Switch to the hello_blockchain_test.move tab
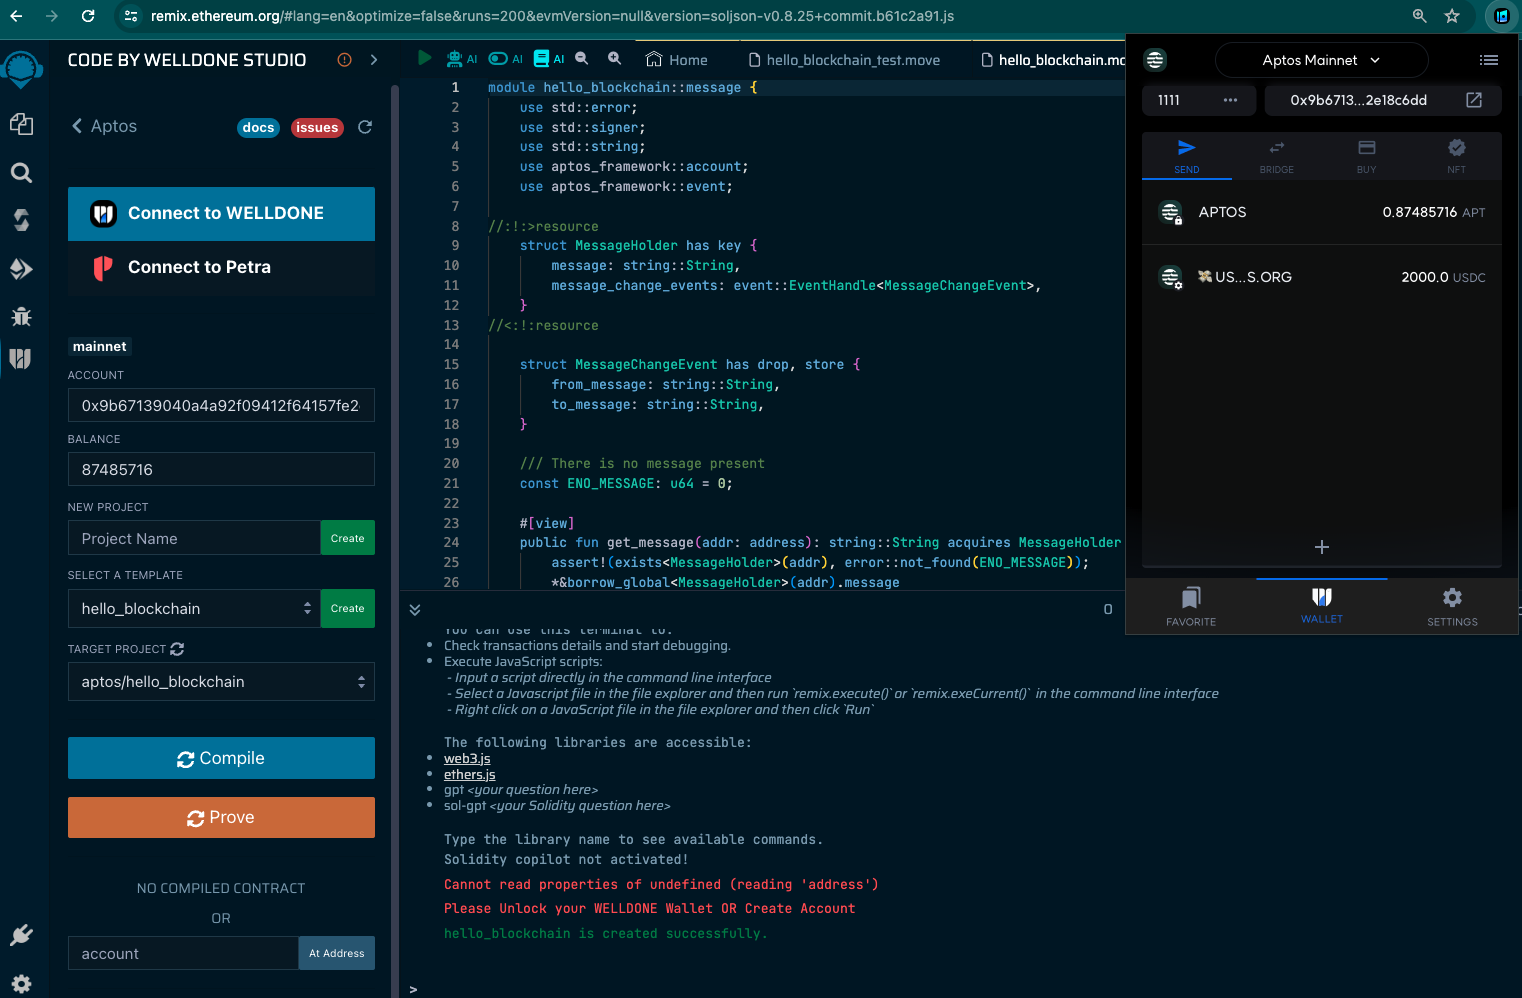Image resolution: width=1522 pixels, height=998 pixels. 852,60
